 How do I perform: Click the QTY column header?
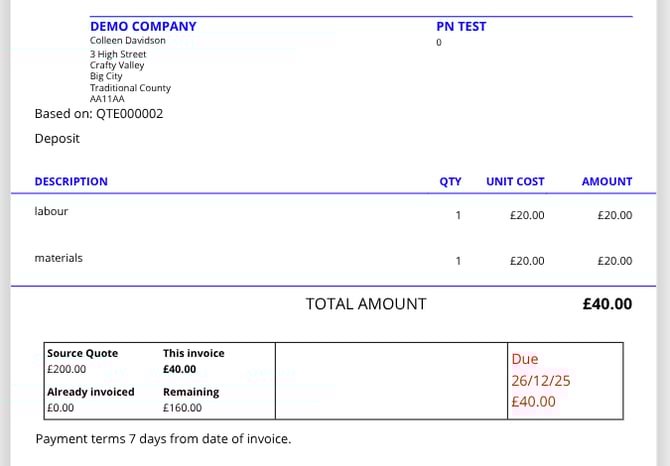click(450, 182)
